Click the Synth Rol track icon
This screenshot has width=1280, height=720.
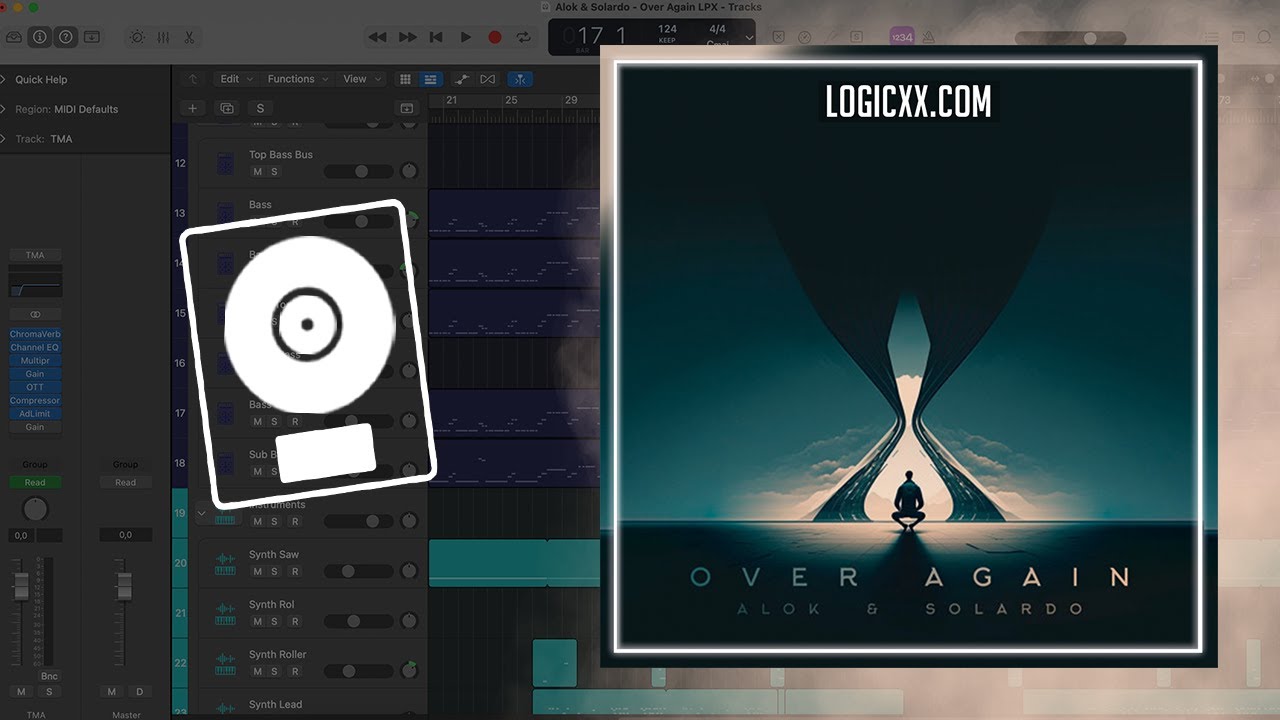[x=226, y=613]
